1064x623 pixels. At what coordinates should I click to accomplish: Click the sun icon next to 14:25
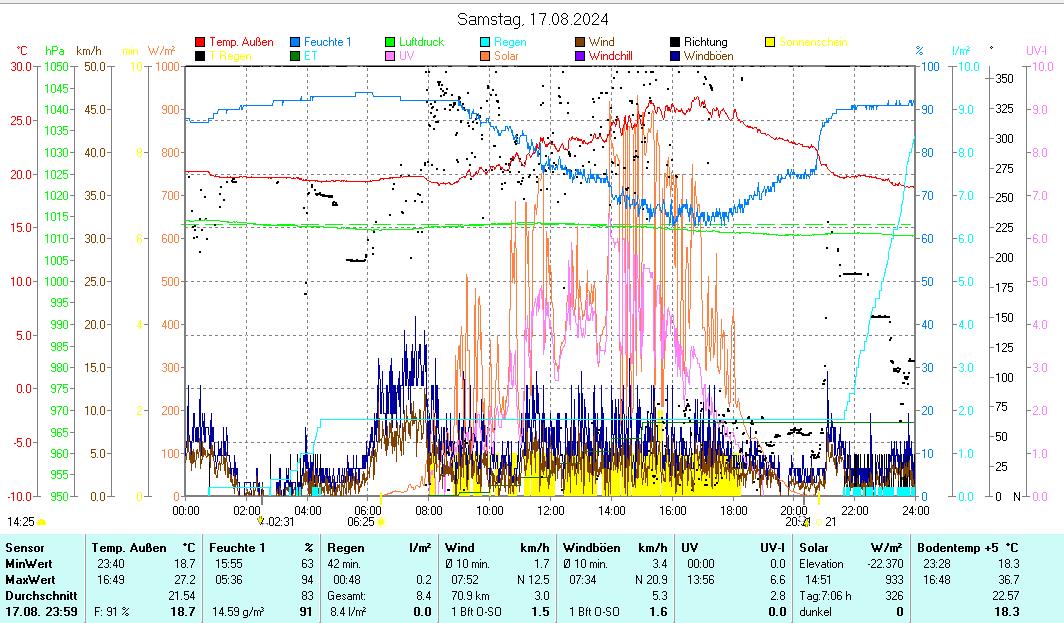(x=42, y=522)
